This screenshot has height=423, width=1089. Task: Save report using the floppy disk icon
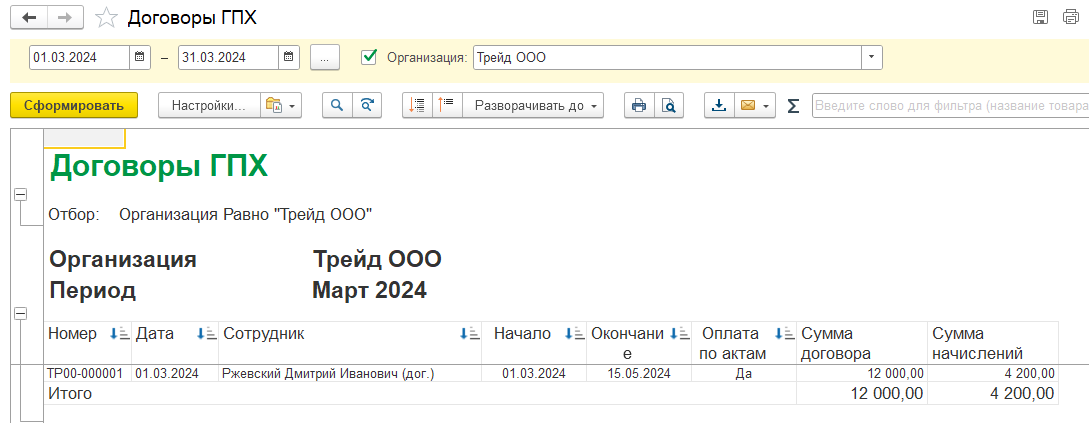click(x=1040, y=17)
